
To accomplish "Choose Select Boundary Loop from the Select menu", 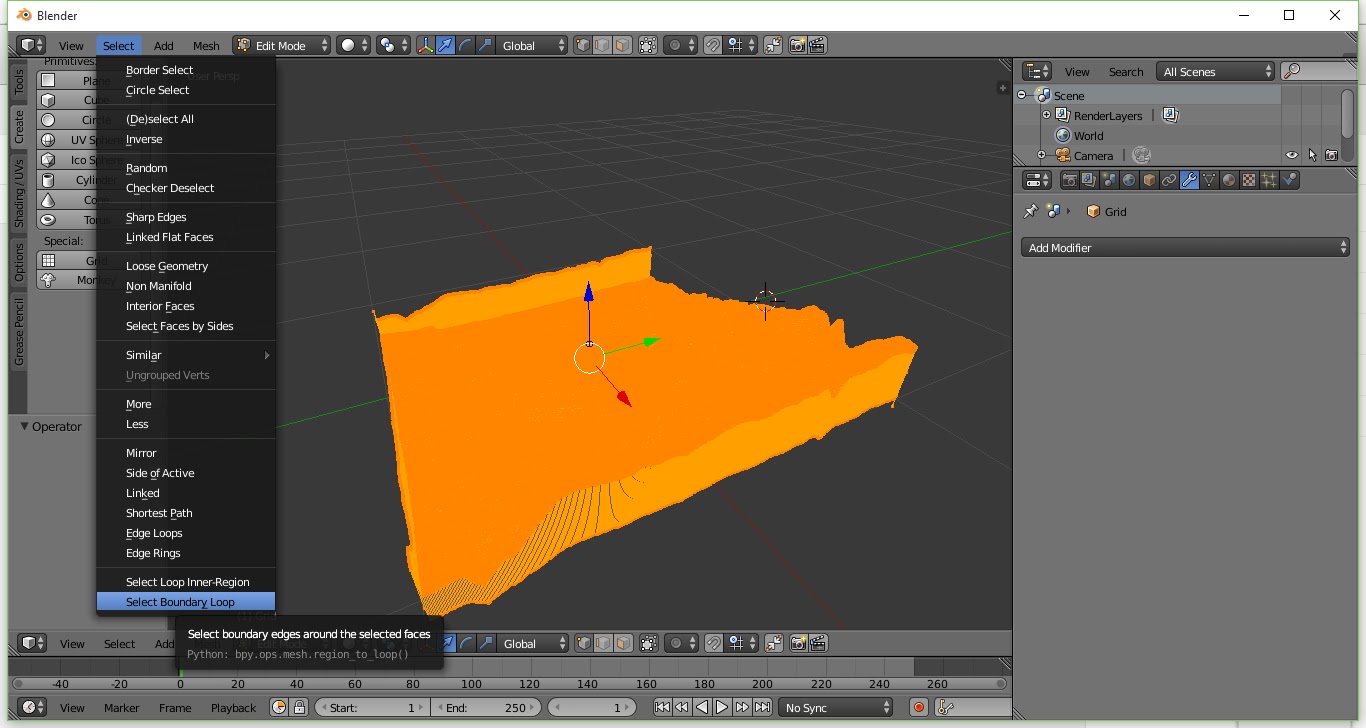I will tap(186, 602).
